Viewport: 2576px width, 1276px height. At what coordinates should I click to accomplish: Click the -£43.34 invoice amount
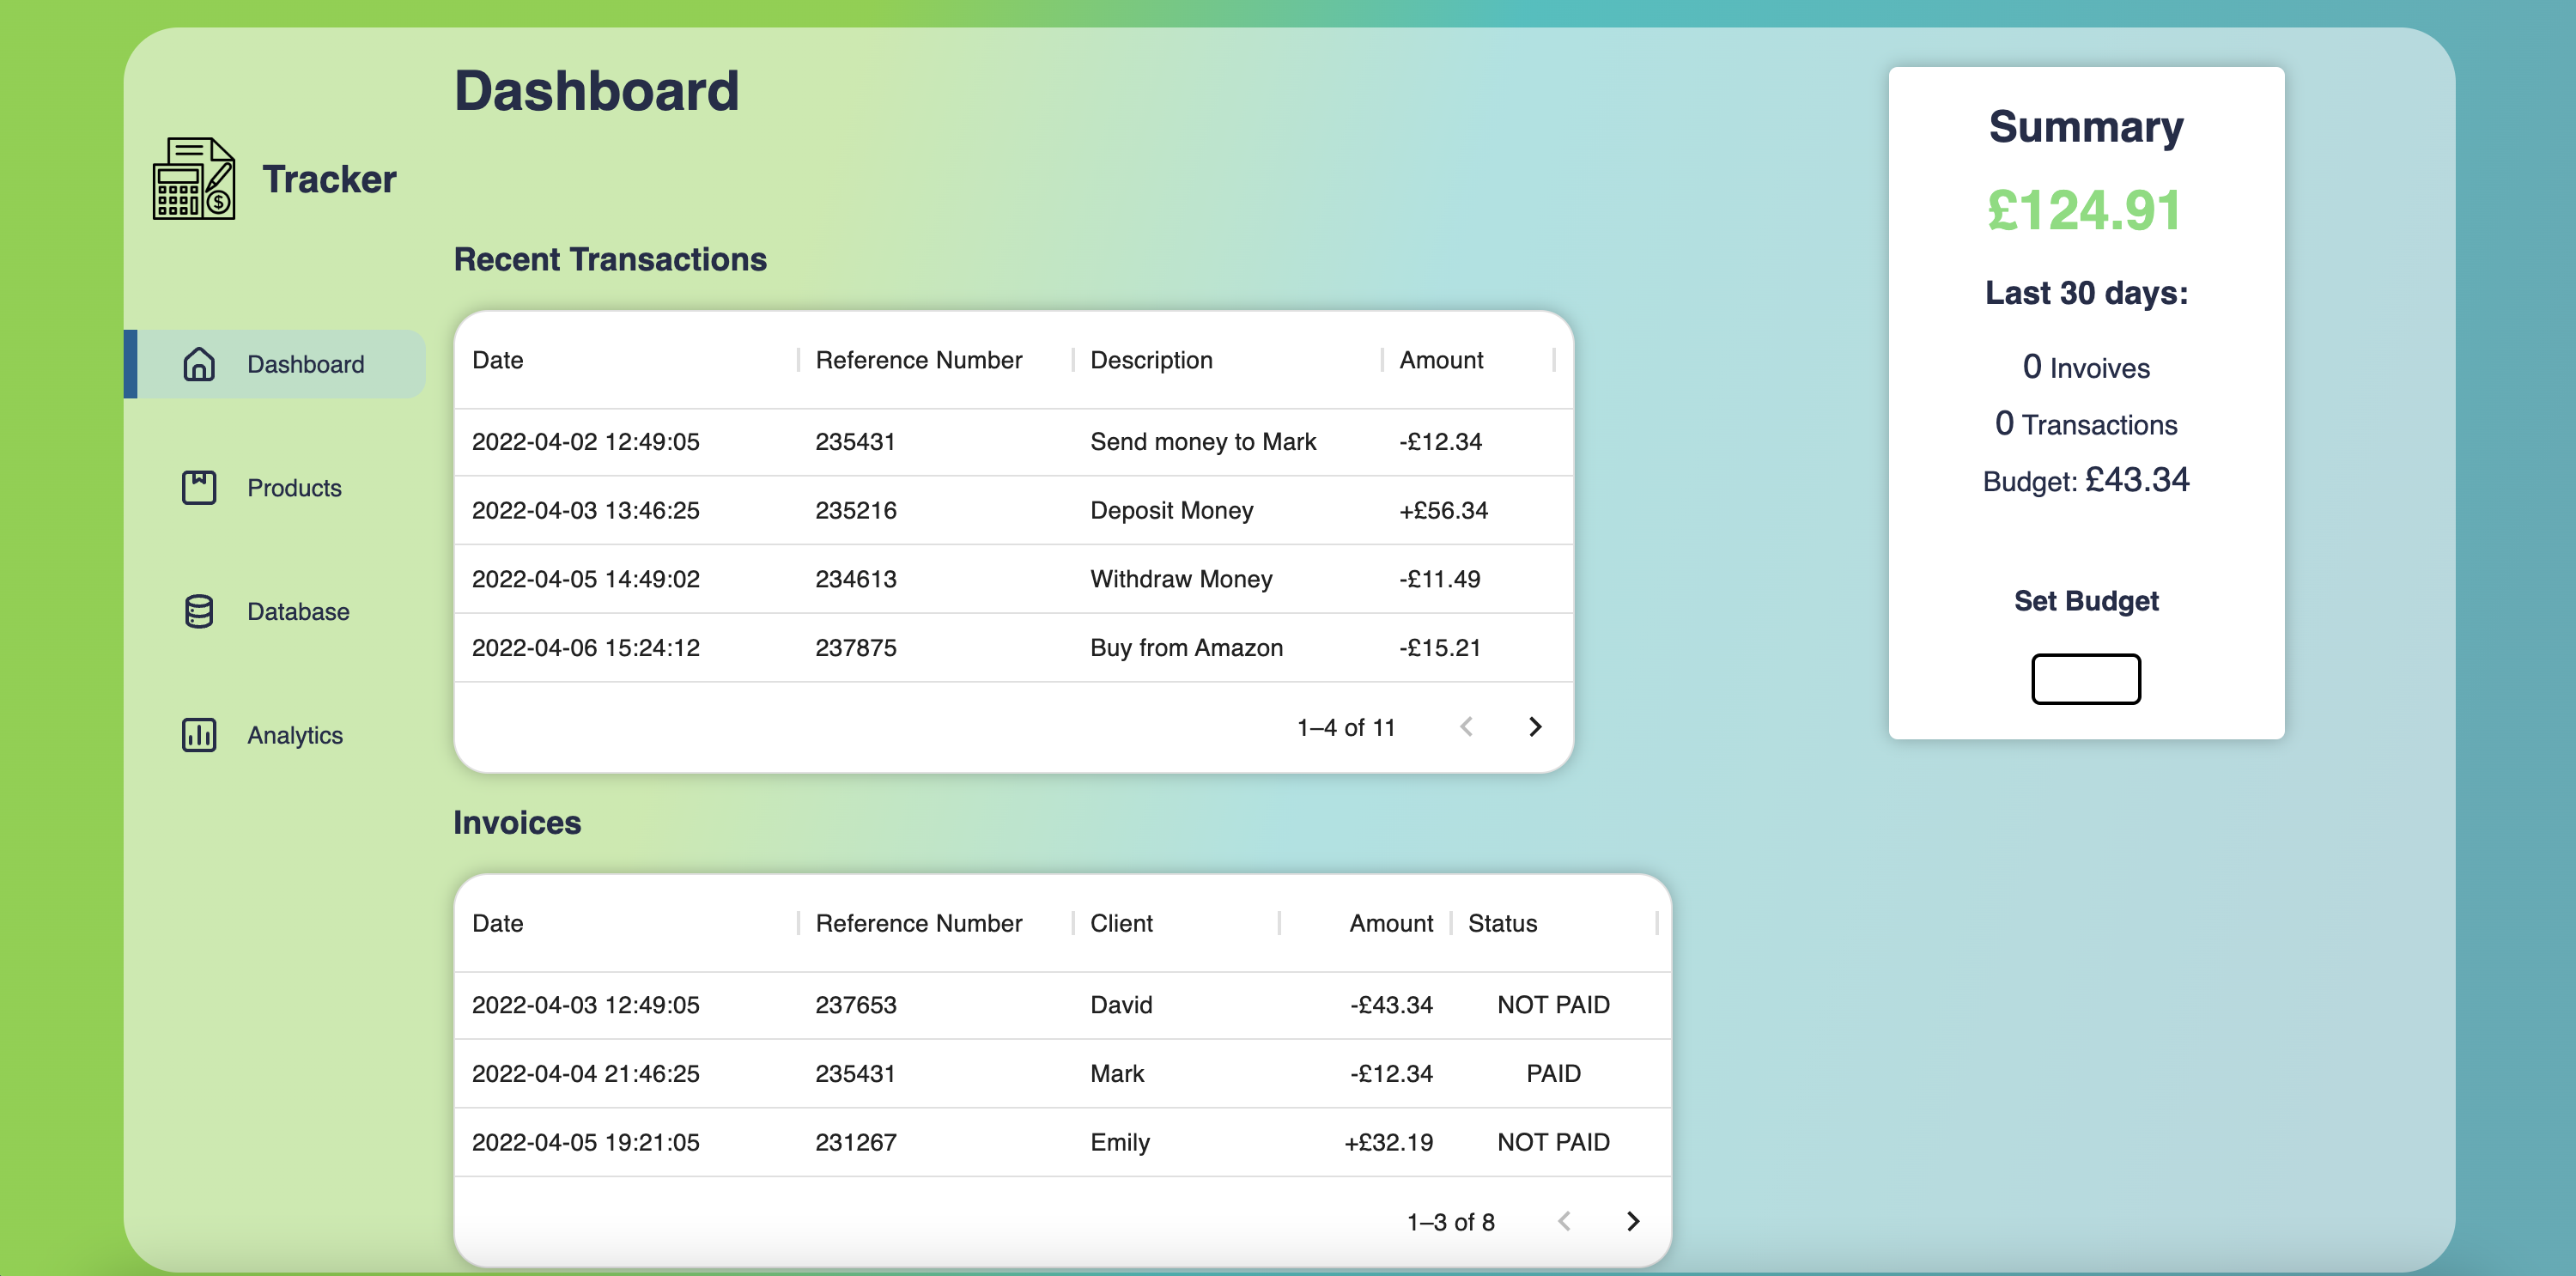click(1391, 1005)
